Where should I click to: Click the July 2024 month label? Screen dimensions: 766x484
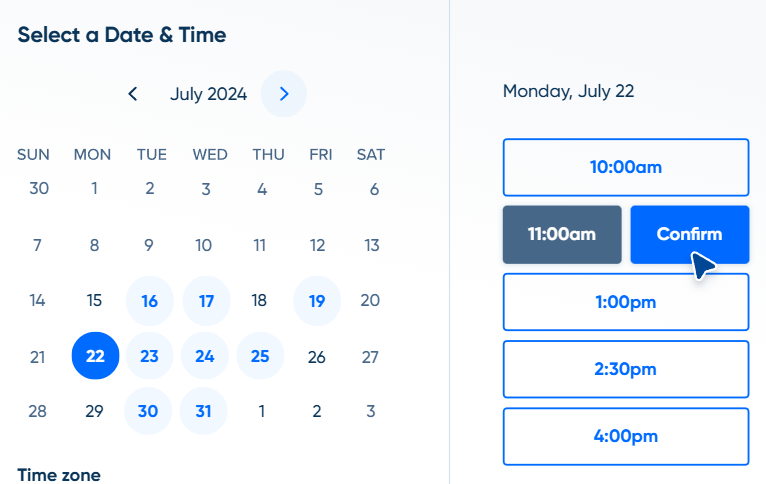[x=208, y=94]
